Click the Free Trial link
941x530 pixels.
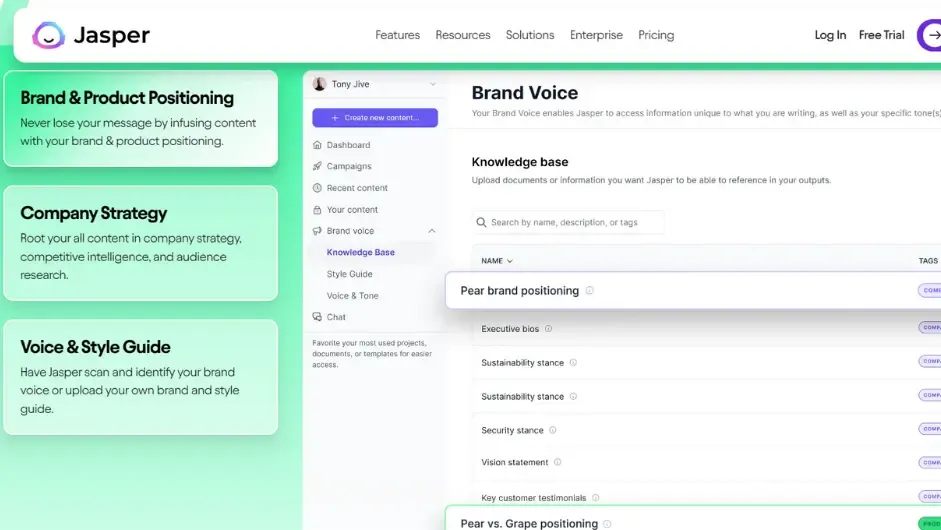click(x=881, y=35)
